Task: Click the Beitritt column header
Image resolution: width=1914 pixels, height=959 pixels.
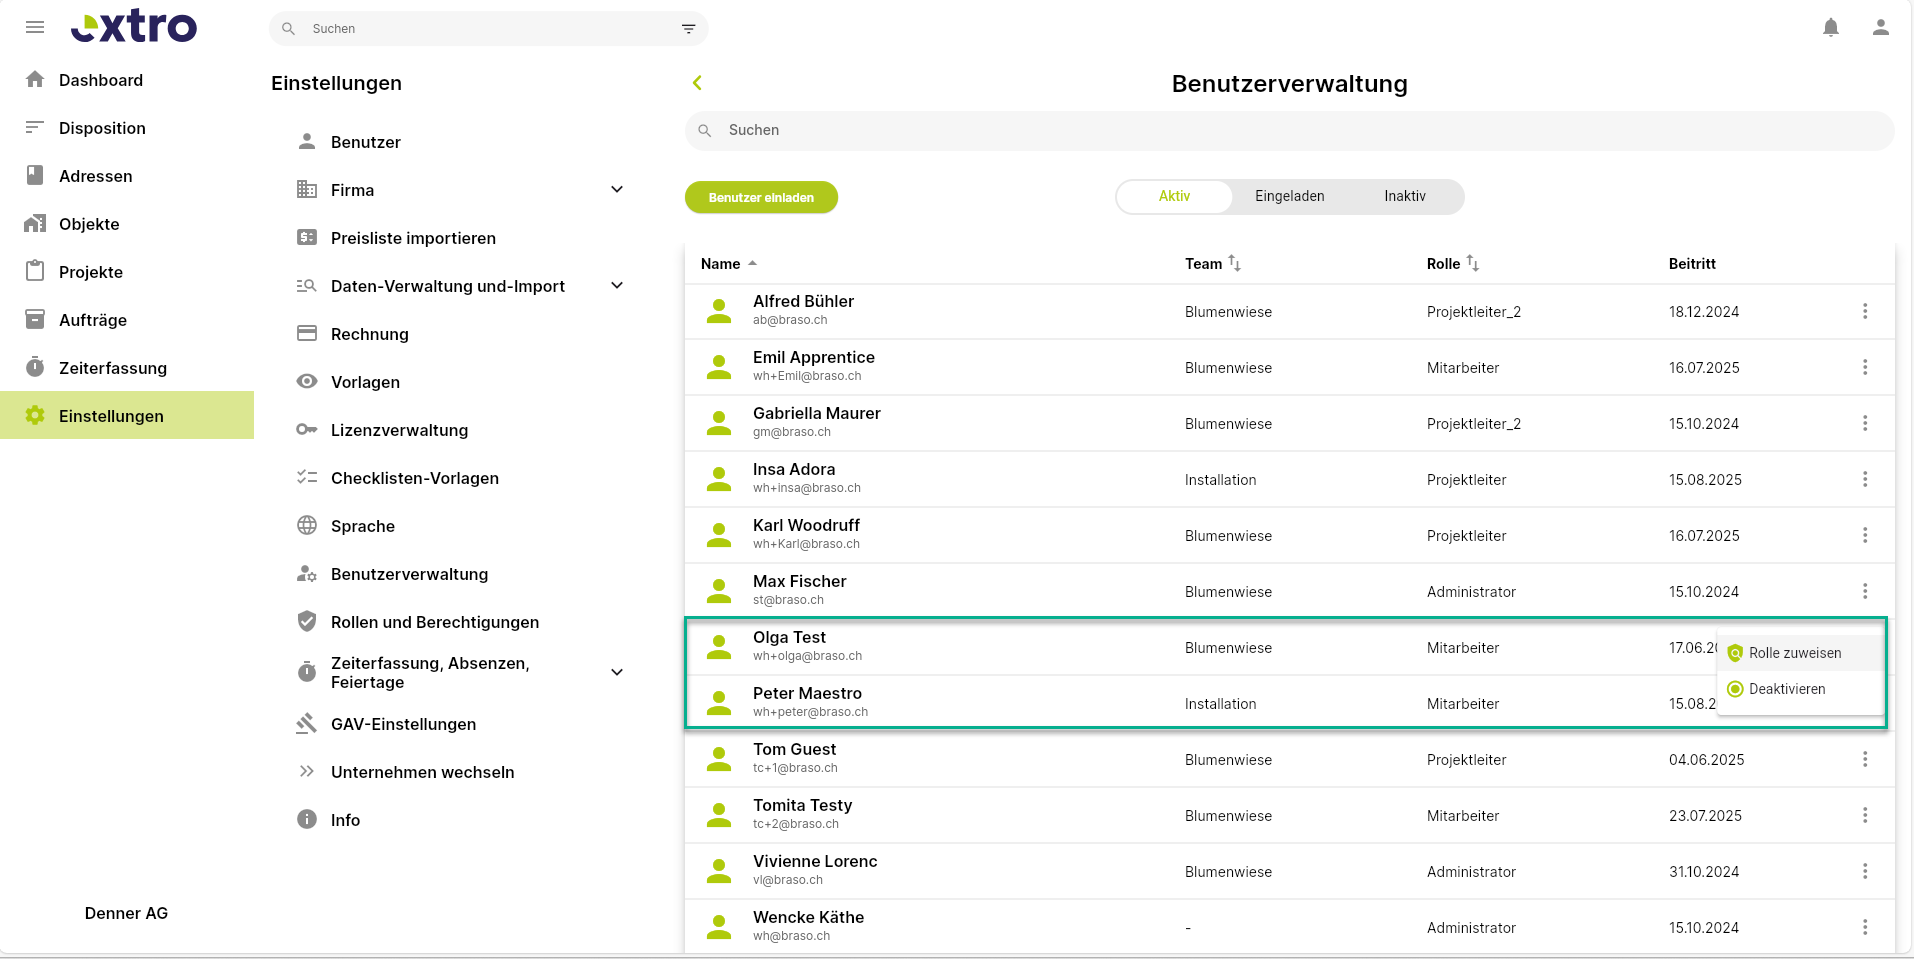Action: (x=1692, y=264)
